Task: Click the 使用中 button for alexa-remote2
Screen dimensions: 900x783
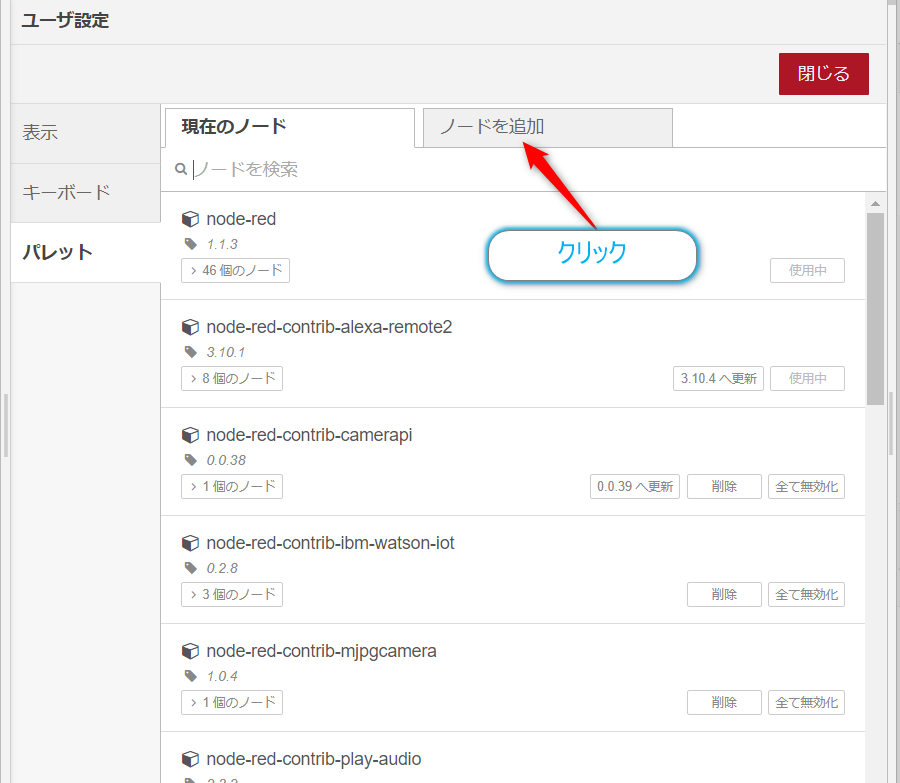Action: [x=807, y=378]
